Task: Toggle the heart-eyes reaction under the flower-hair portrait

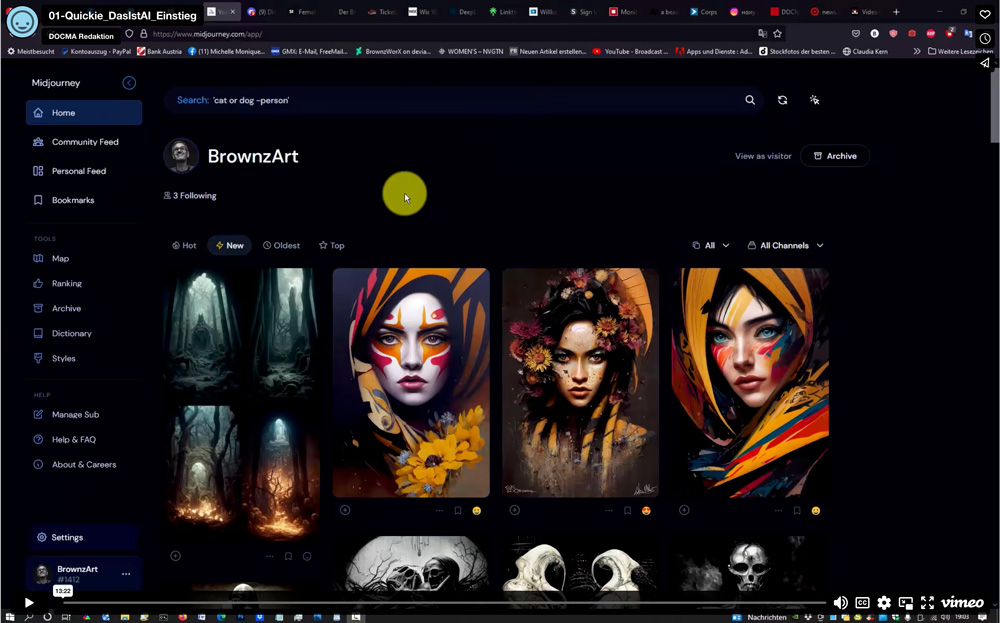Action: point(646,511)
